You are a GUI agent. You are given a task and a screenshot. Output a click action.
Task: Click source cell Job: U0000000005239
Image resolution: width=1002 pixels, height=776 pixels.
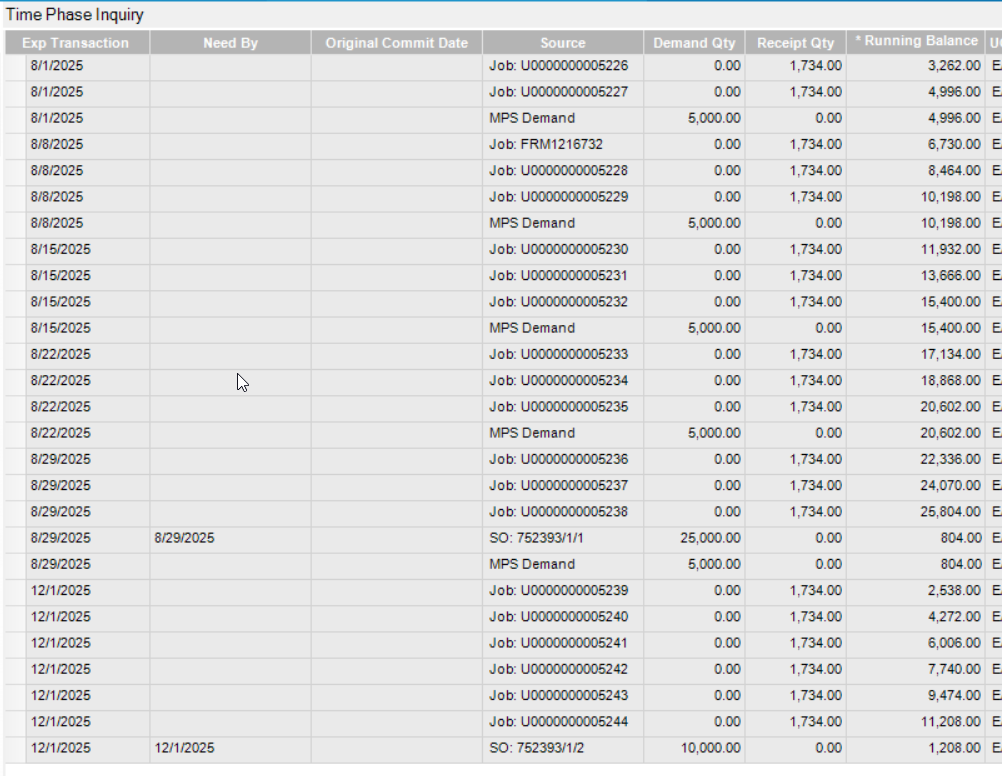pos(563,591)
